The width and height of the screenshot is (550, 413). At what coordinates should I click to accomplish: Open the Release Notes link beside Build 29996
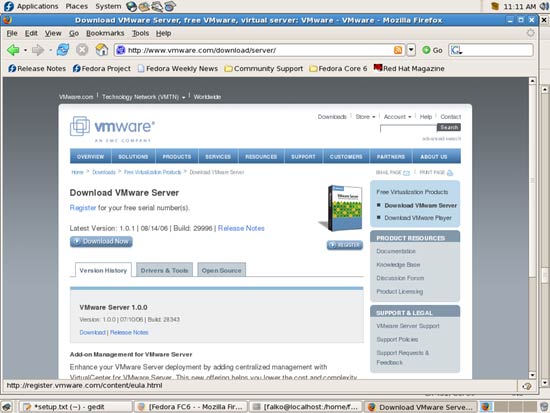[241, 228]
